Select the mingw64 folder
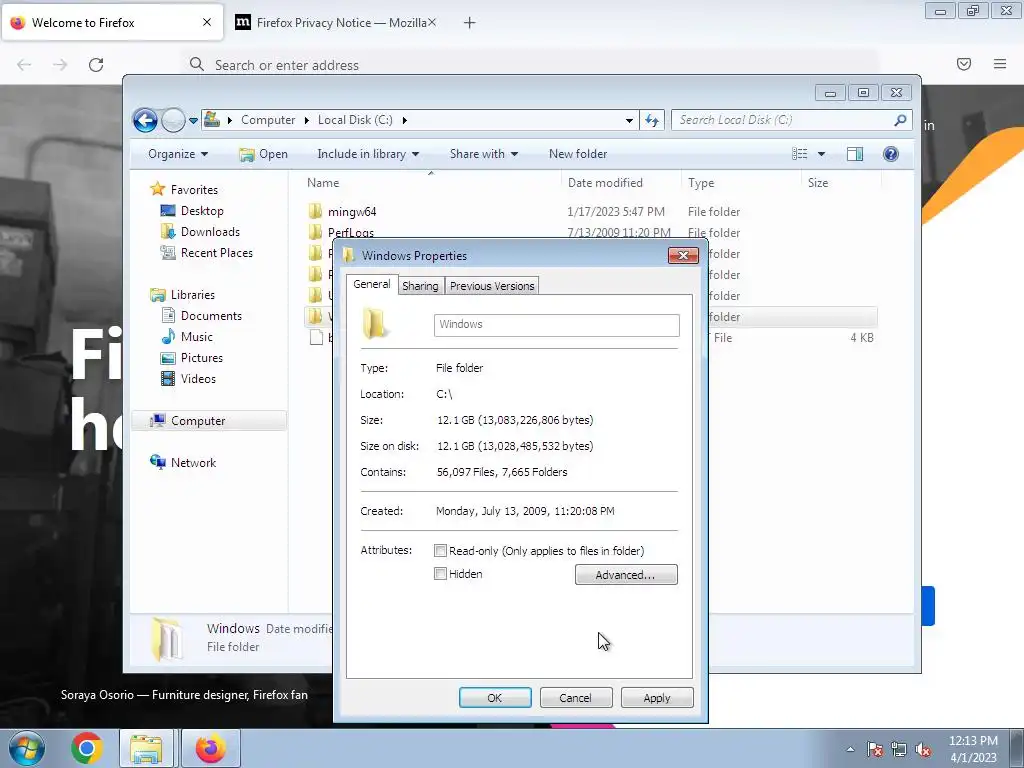This screenshot has width=1024, height=768. point(351,212)
